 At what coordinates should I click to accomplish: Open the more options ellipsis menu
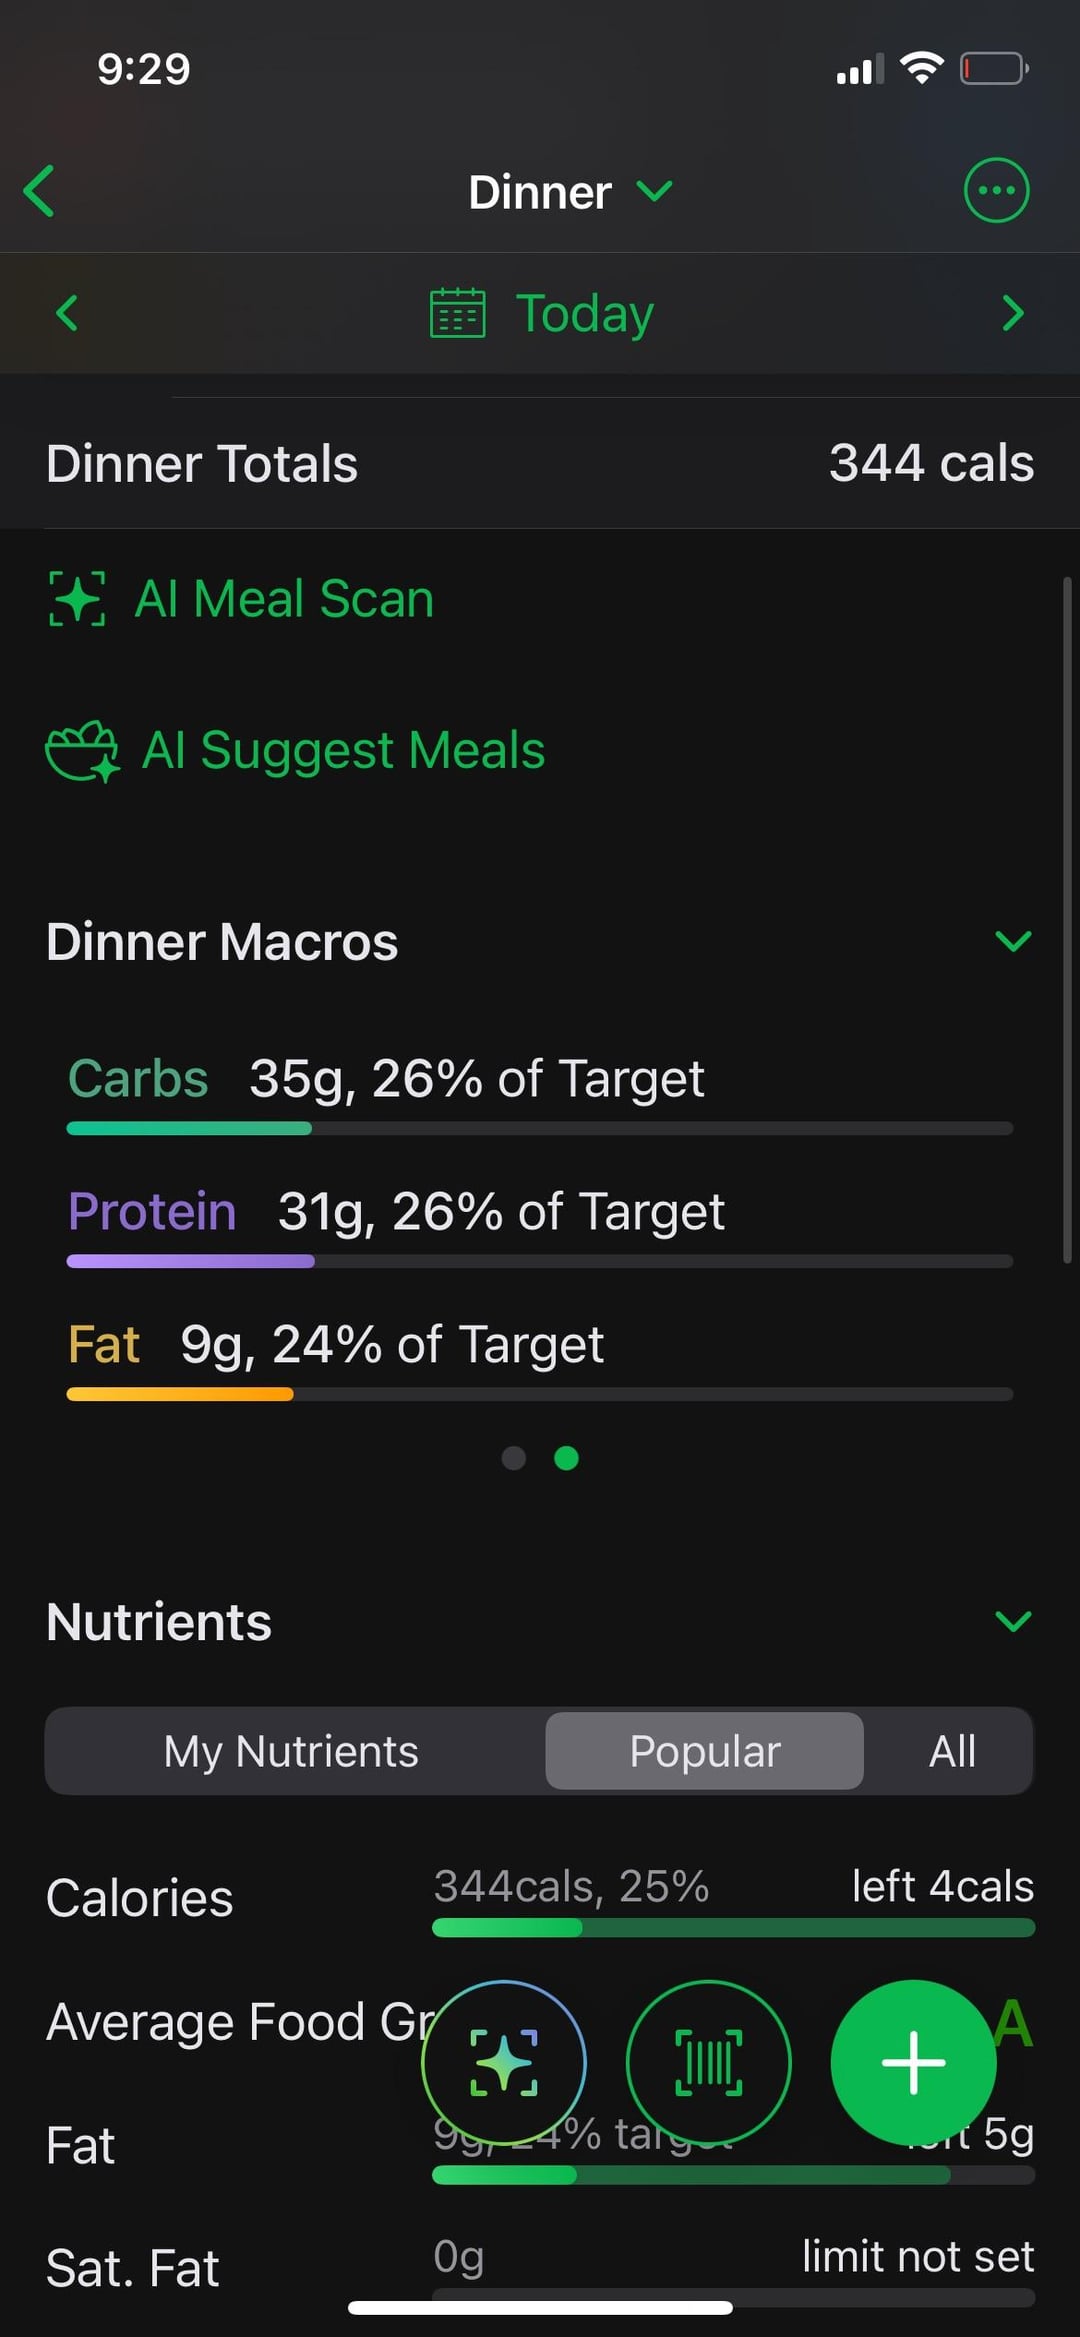[x=996, y=190]
